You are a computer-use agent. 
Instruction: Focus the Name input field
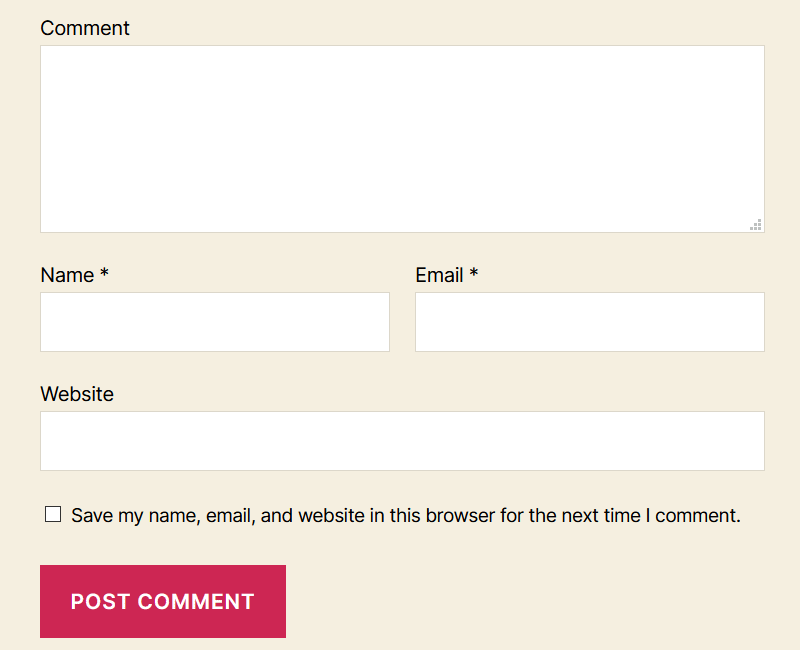click(x=214, y=322)
